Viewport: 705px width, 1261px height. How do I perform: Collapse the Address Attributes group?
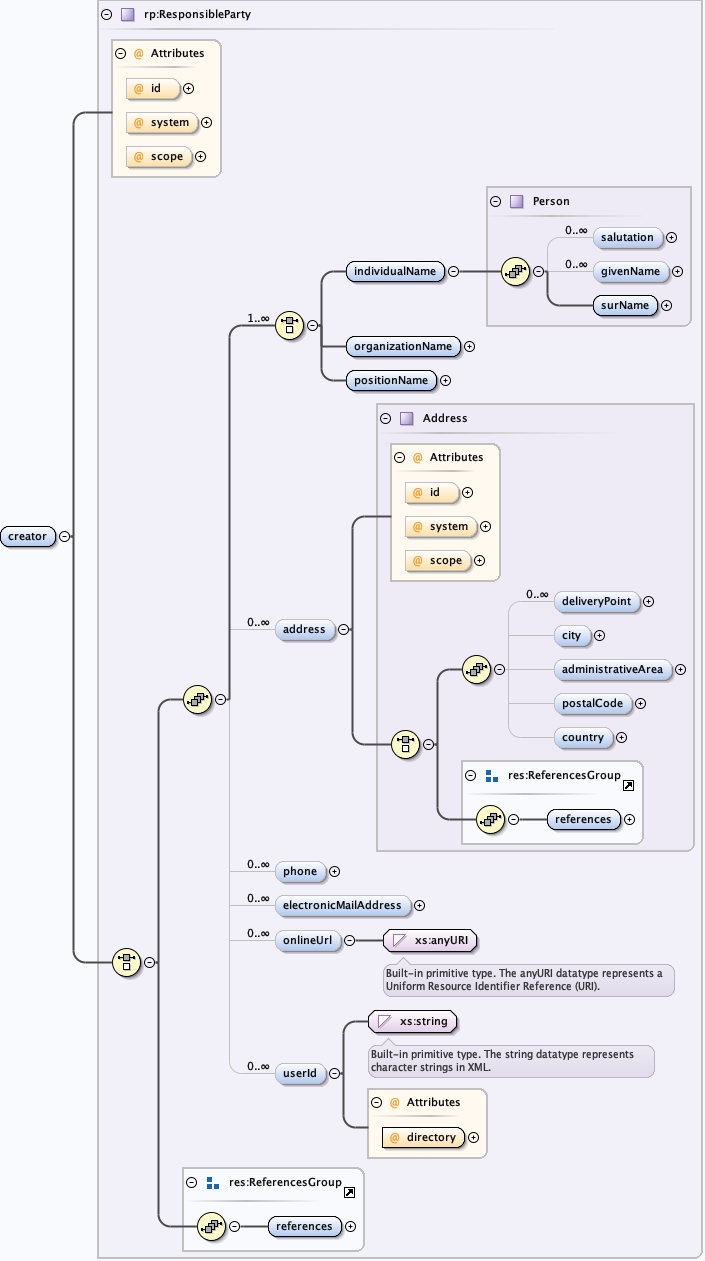coord(400,457)
